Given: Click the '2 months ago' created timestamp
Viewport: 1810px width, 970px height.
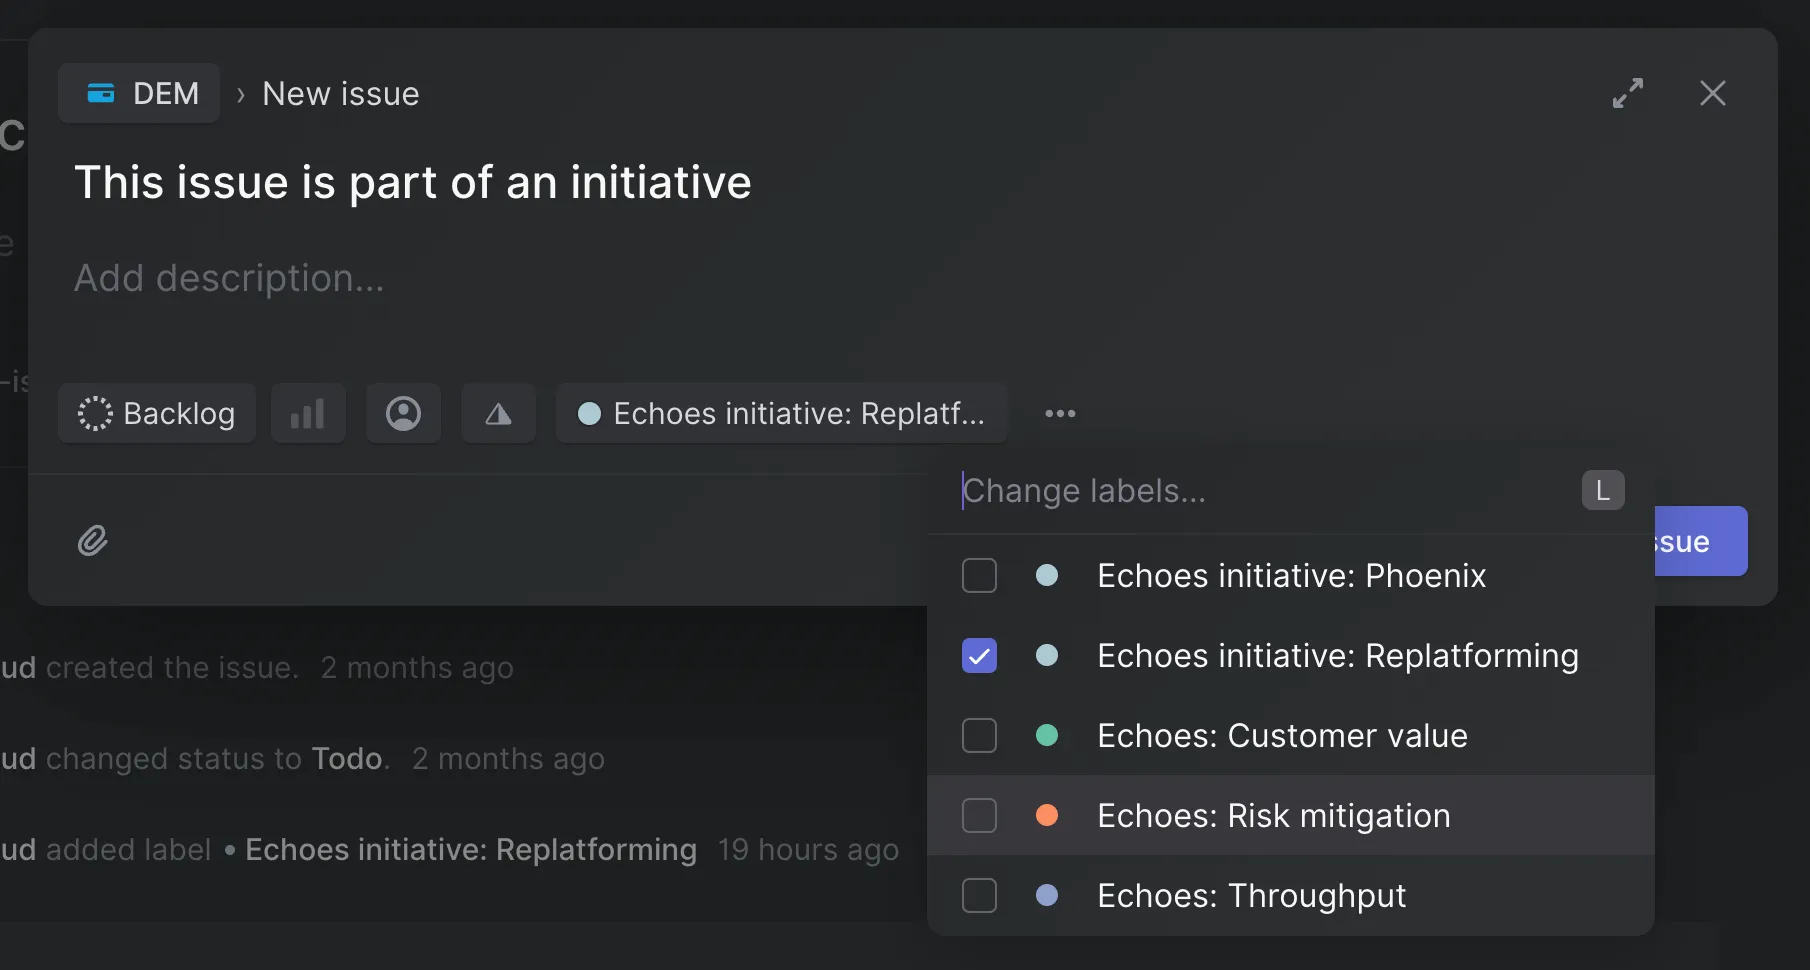Looking at the screenshot, I should (417, 667).
